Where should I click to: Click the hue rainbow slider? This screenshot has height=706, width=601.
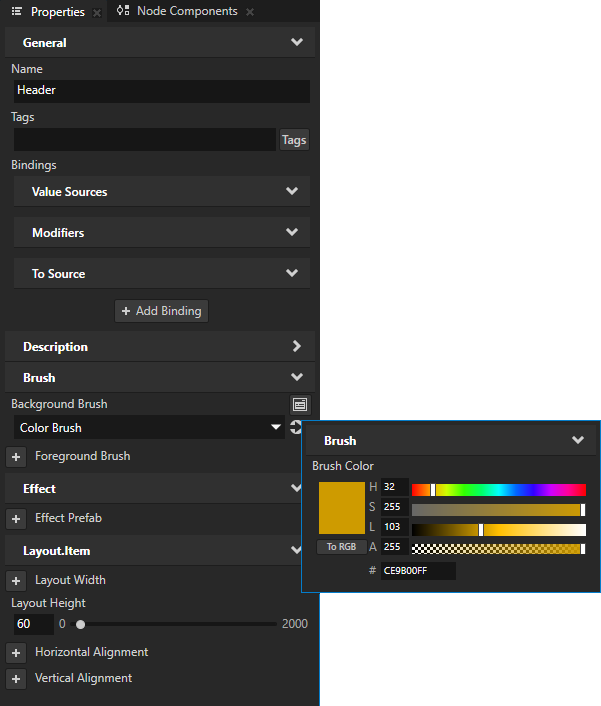(x=499, y=490)
